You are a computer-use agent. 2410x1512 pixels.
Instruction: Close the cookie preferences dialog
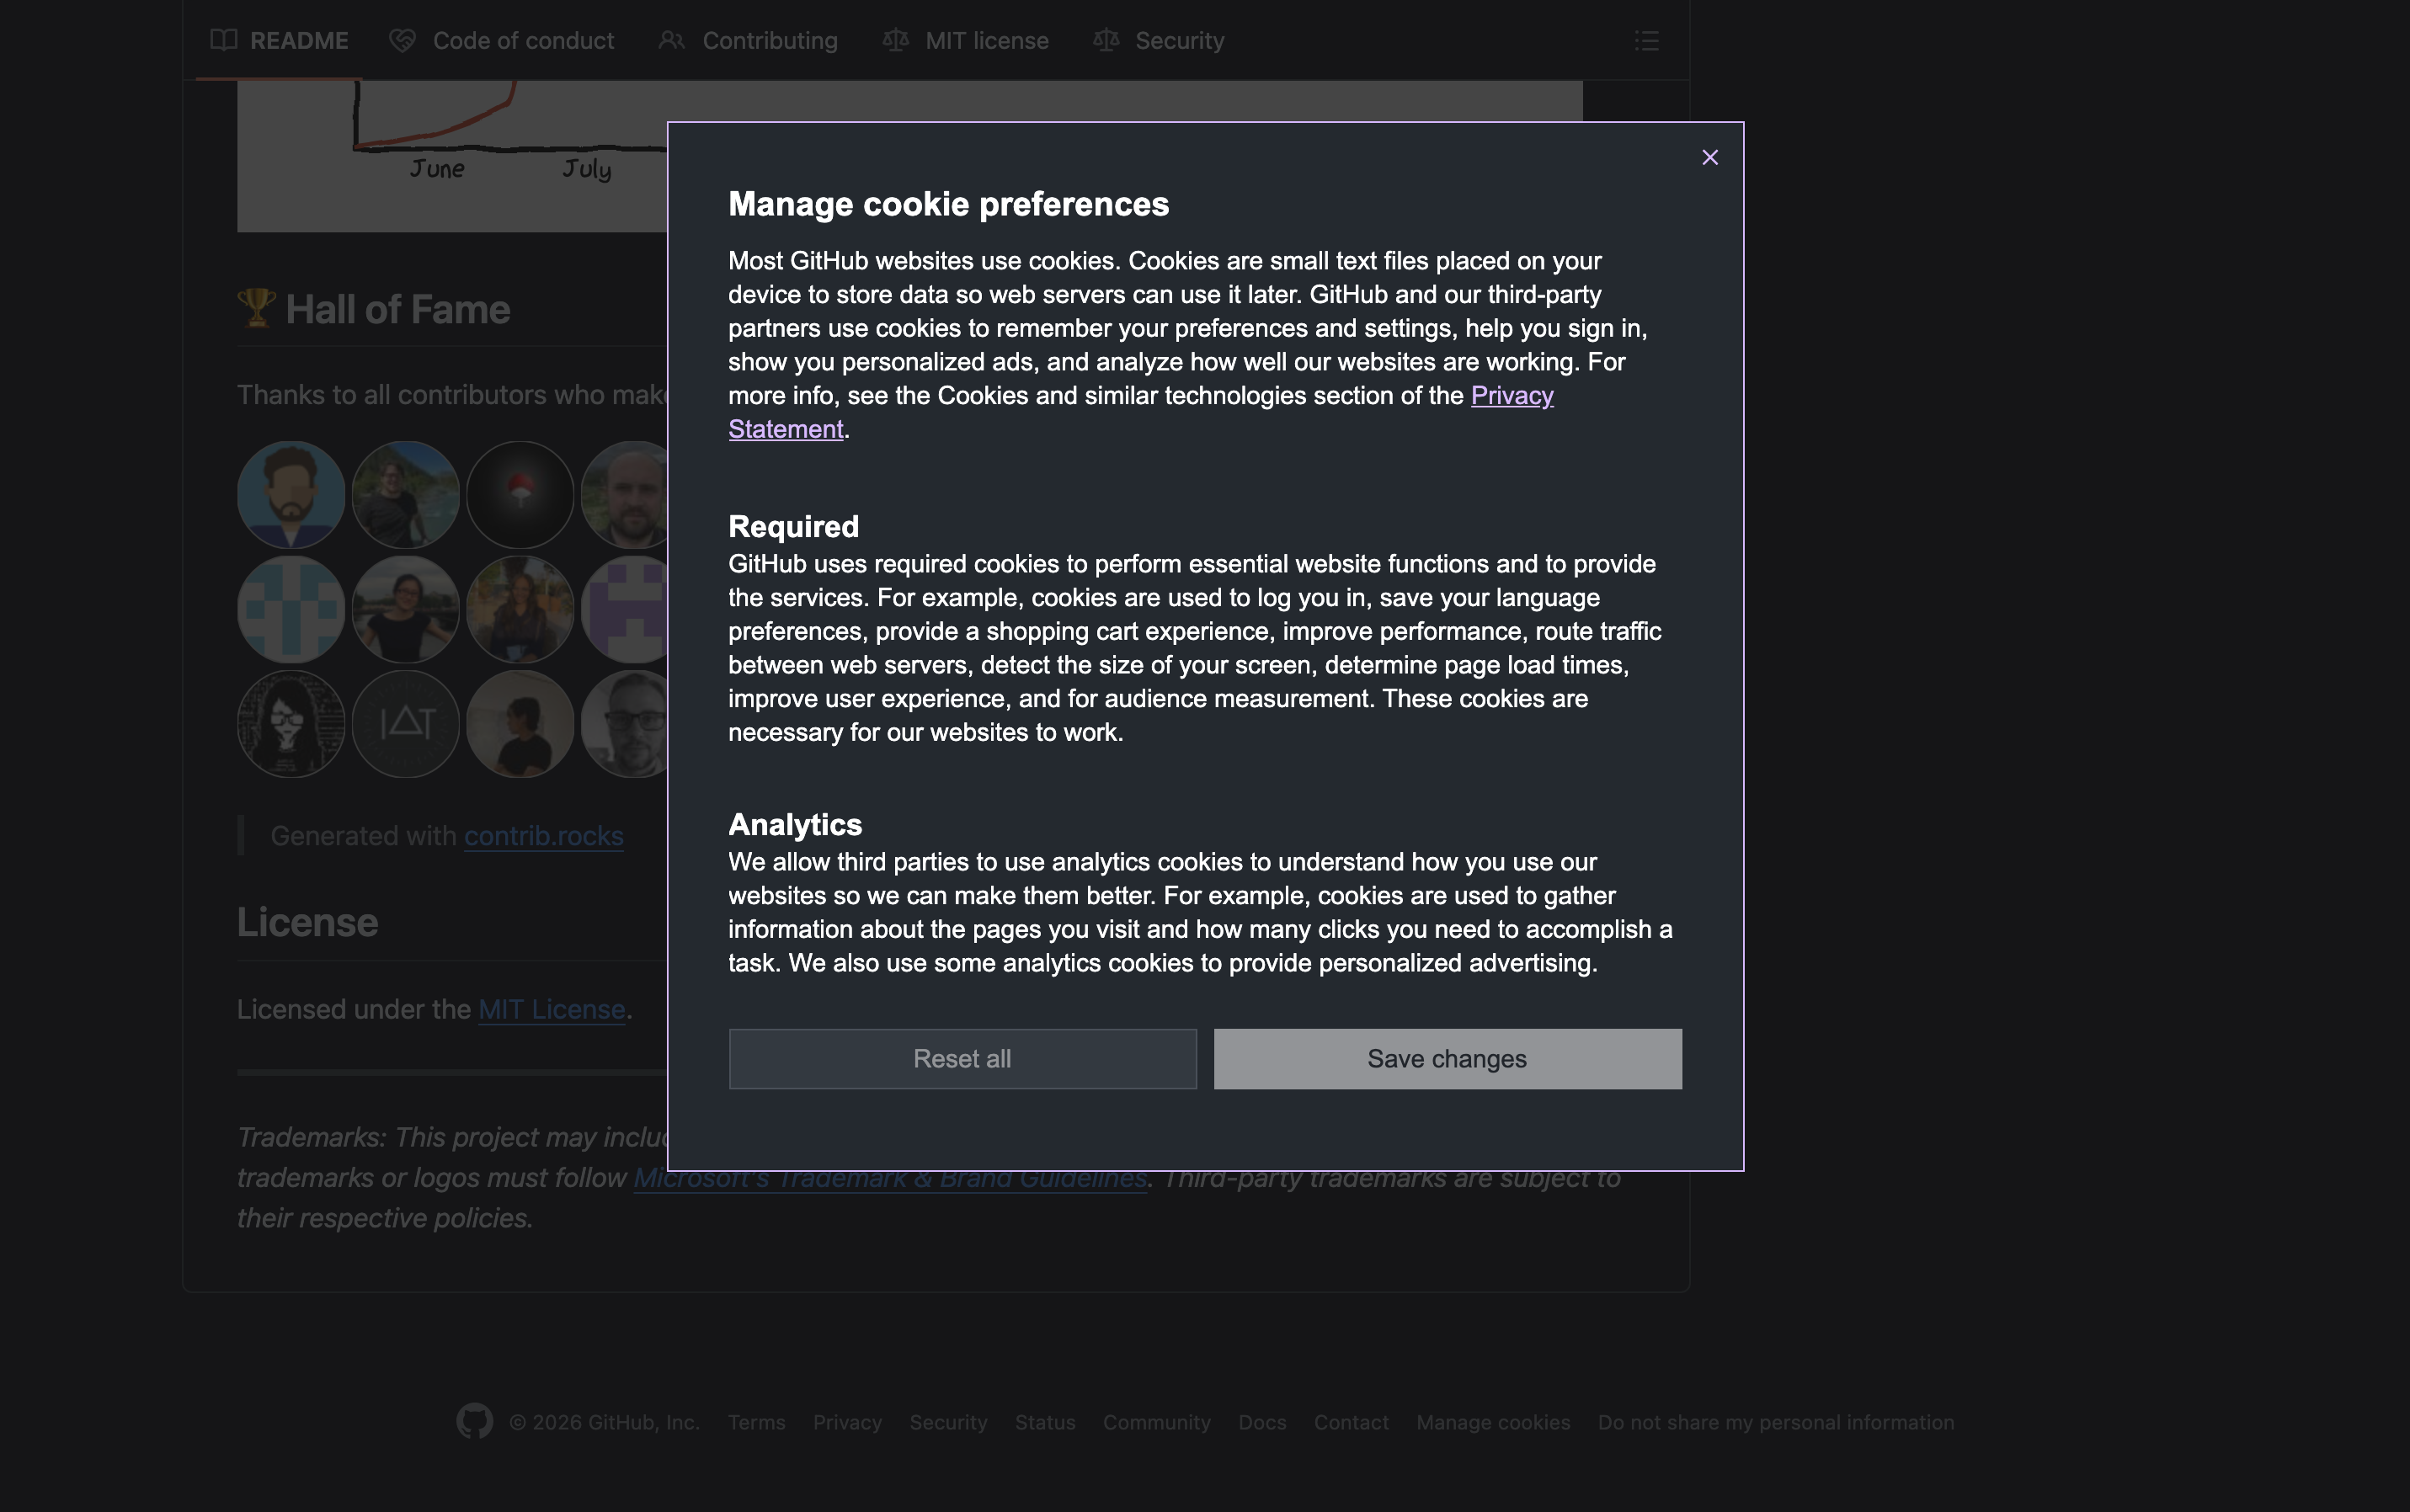point(1709,158)
